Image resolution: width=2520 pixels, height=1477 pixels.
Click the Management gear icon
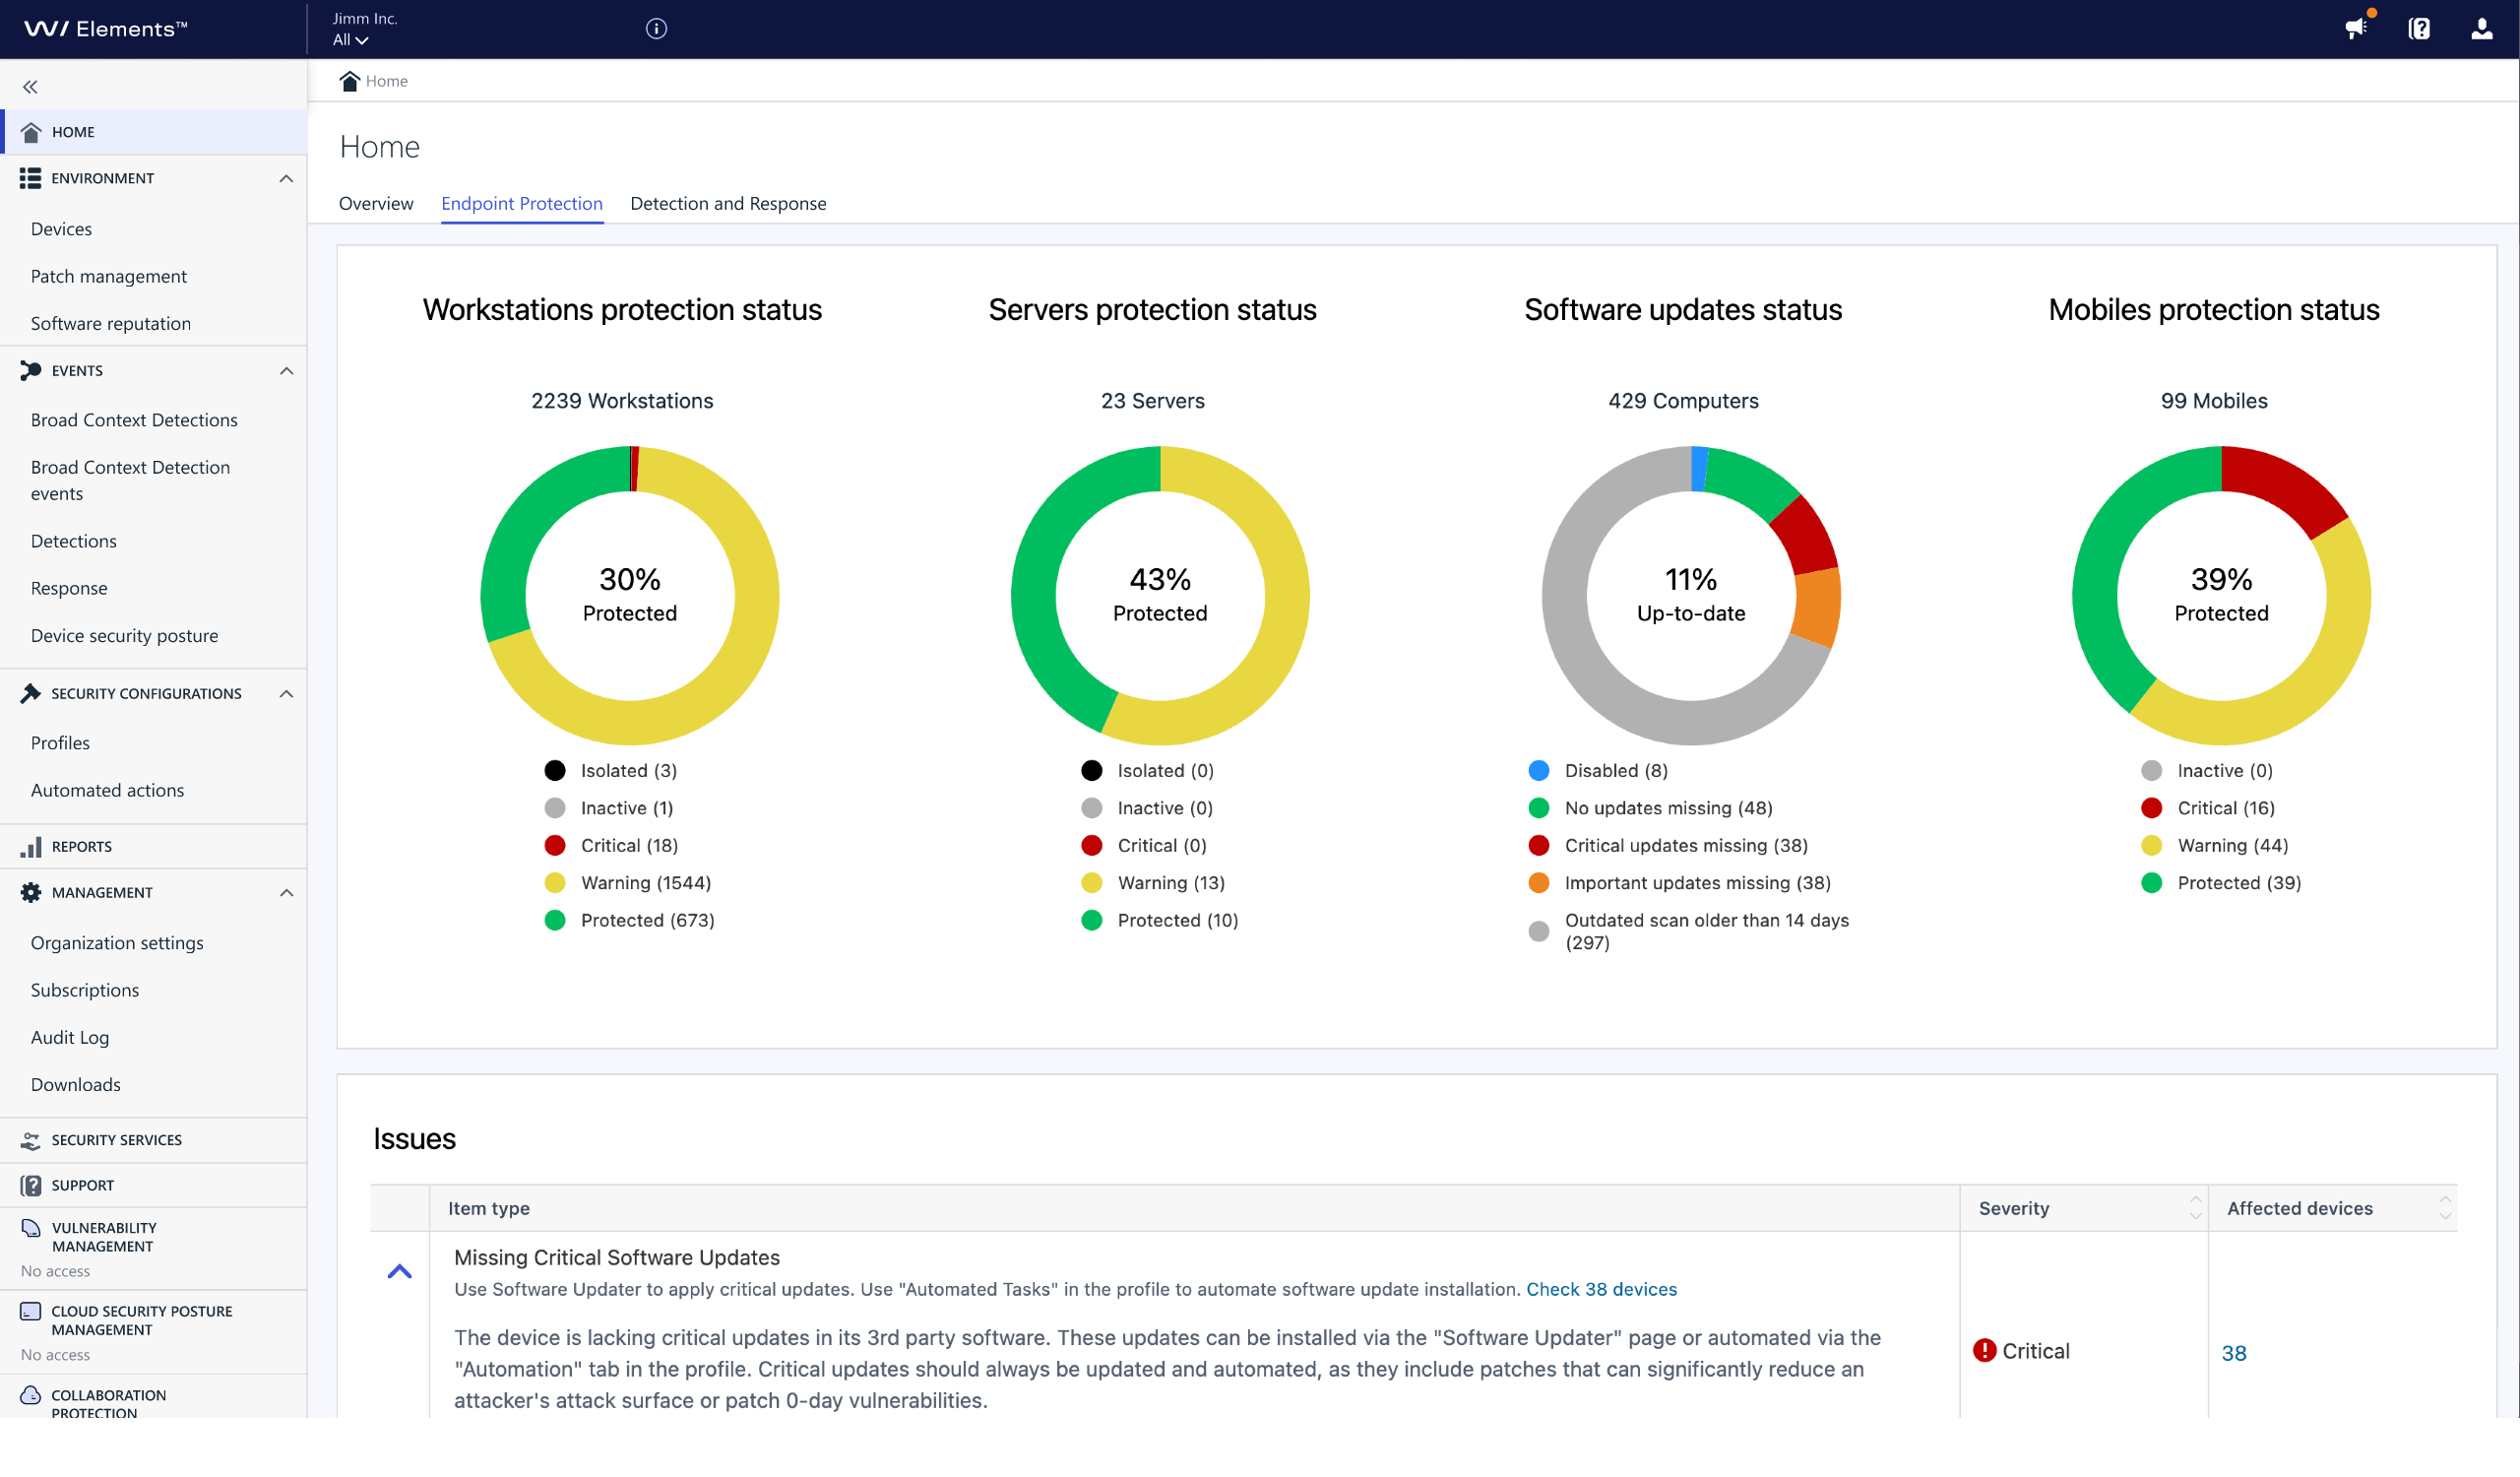pyautogui.click(x=31, y=893)
